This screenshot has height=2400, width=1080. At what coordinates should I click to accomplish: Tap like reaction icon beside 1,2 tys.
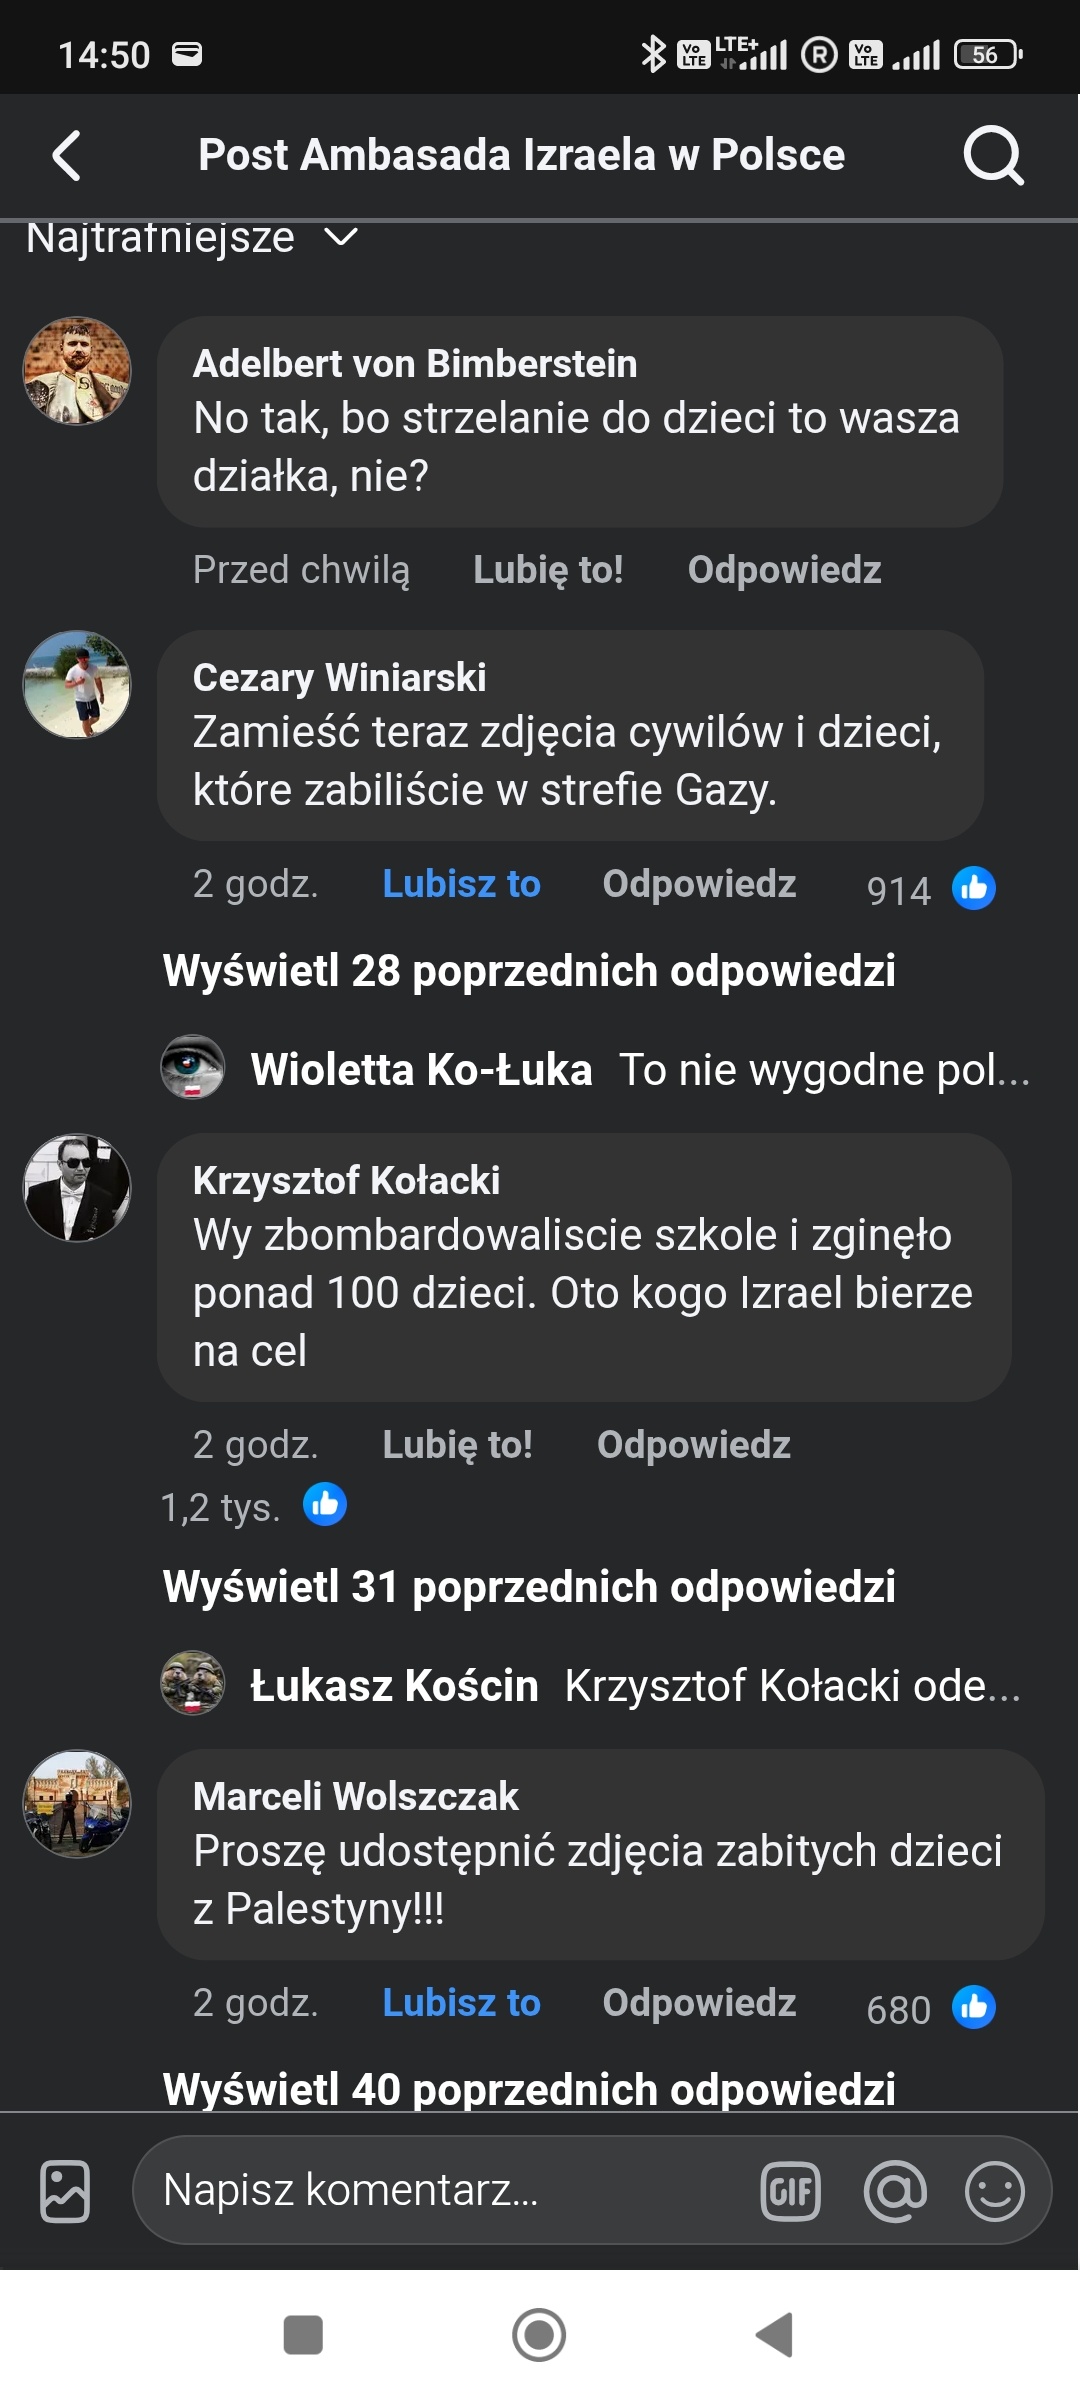coord(325,1505)
